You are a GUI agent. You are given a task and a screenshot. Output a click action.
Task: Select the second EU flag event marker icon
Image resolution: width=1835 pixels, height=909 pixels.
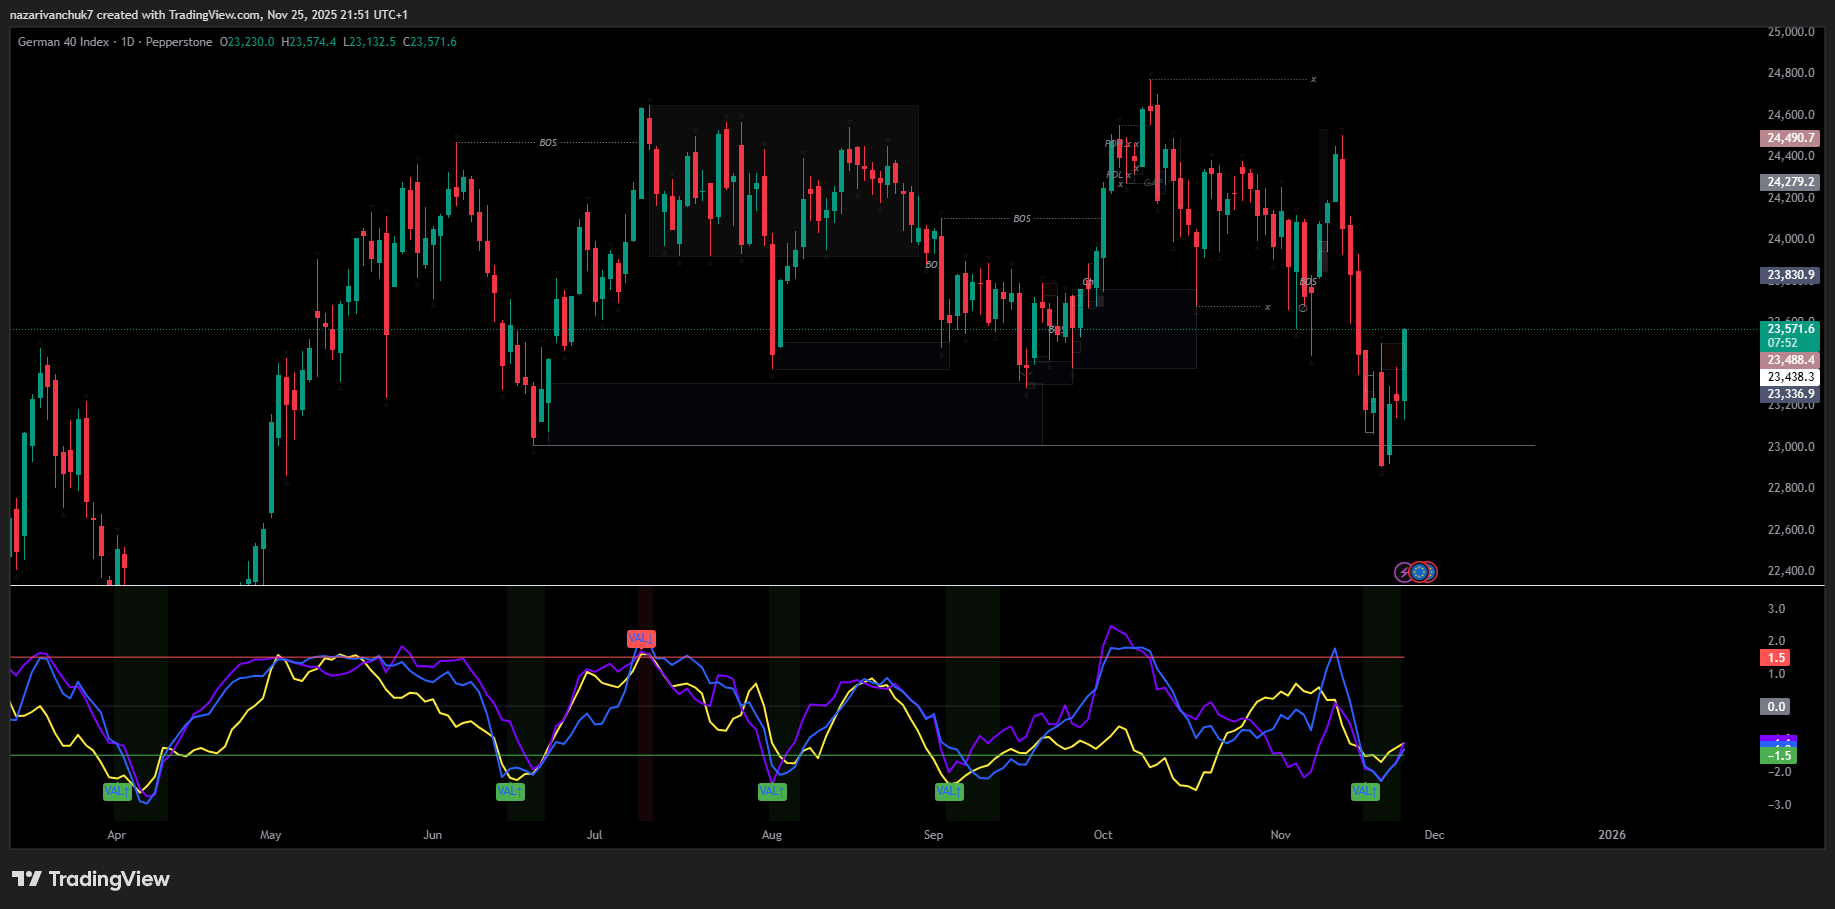pos(1433,572)
